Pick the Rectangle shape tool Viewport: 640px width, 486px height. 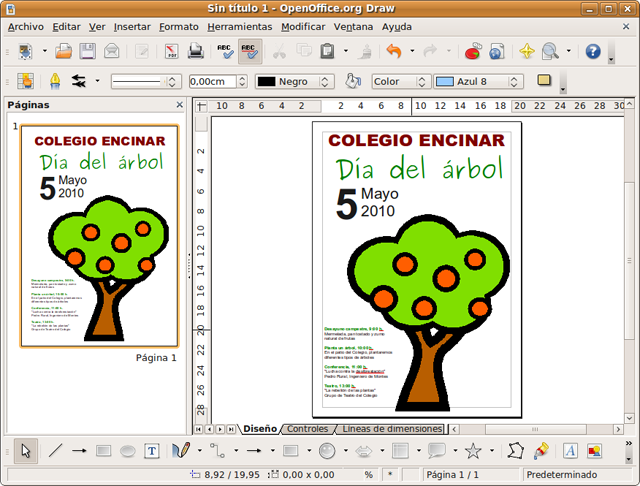click(103, 451)
